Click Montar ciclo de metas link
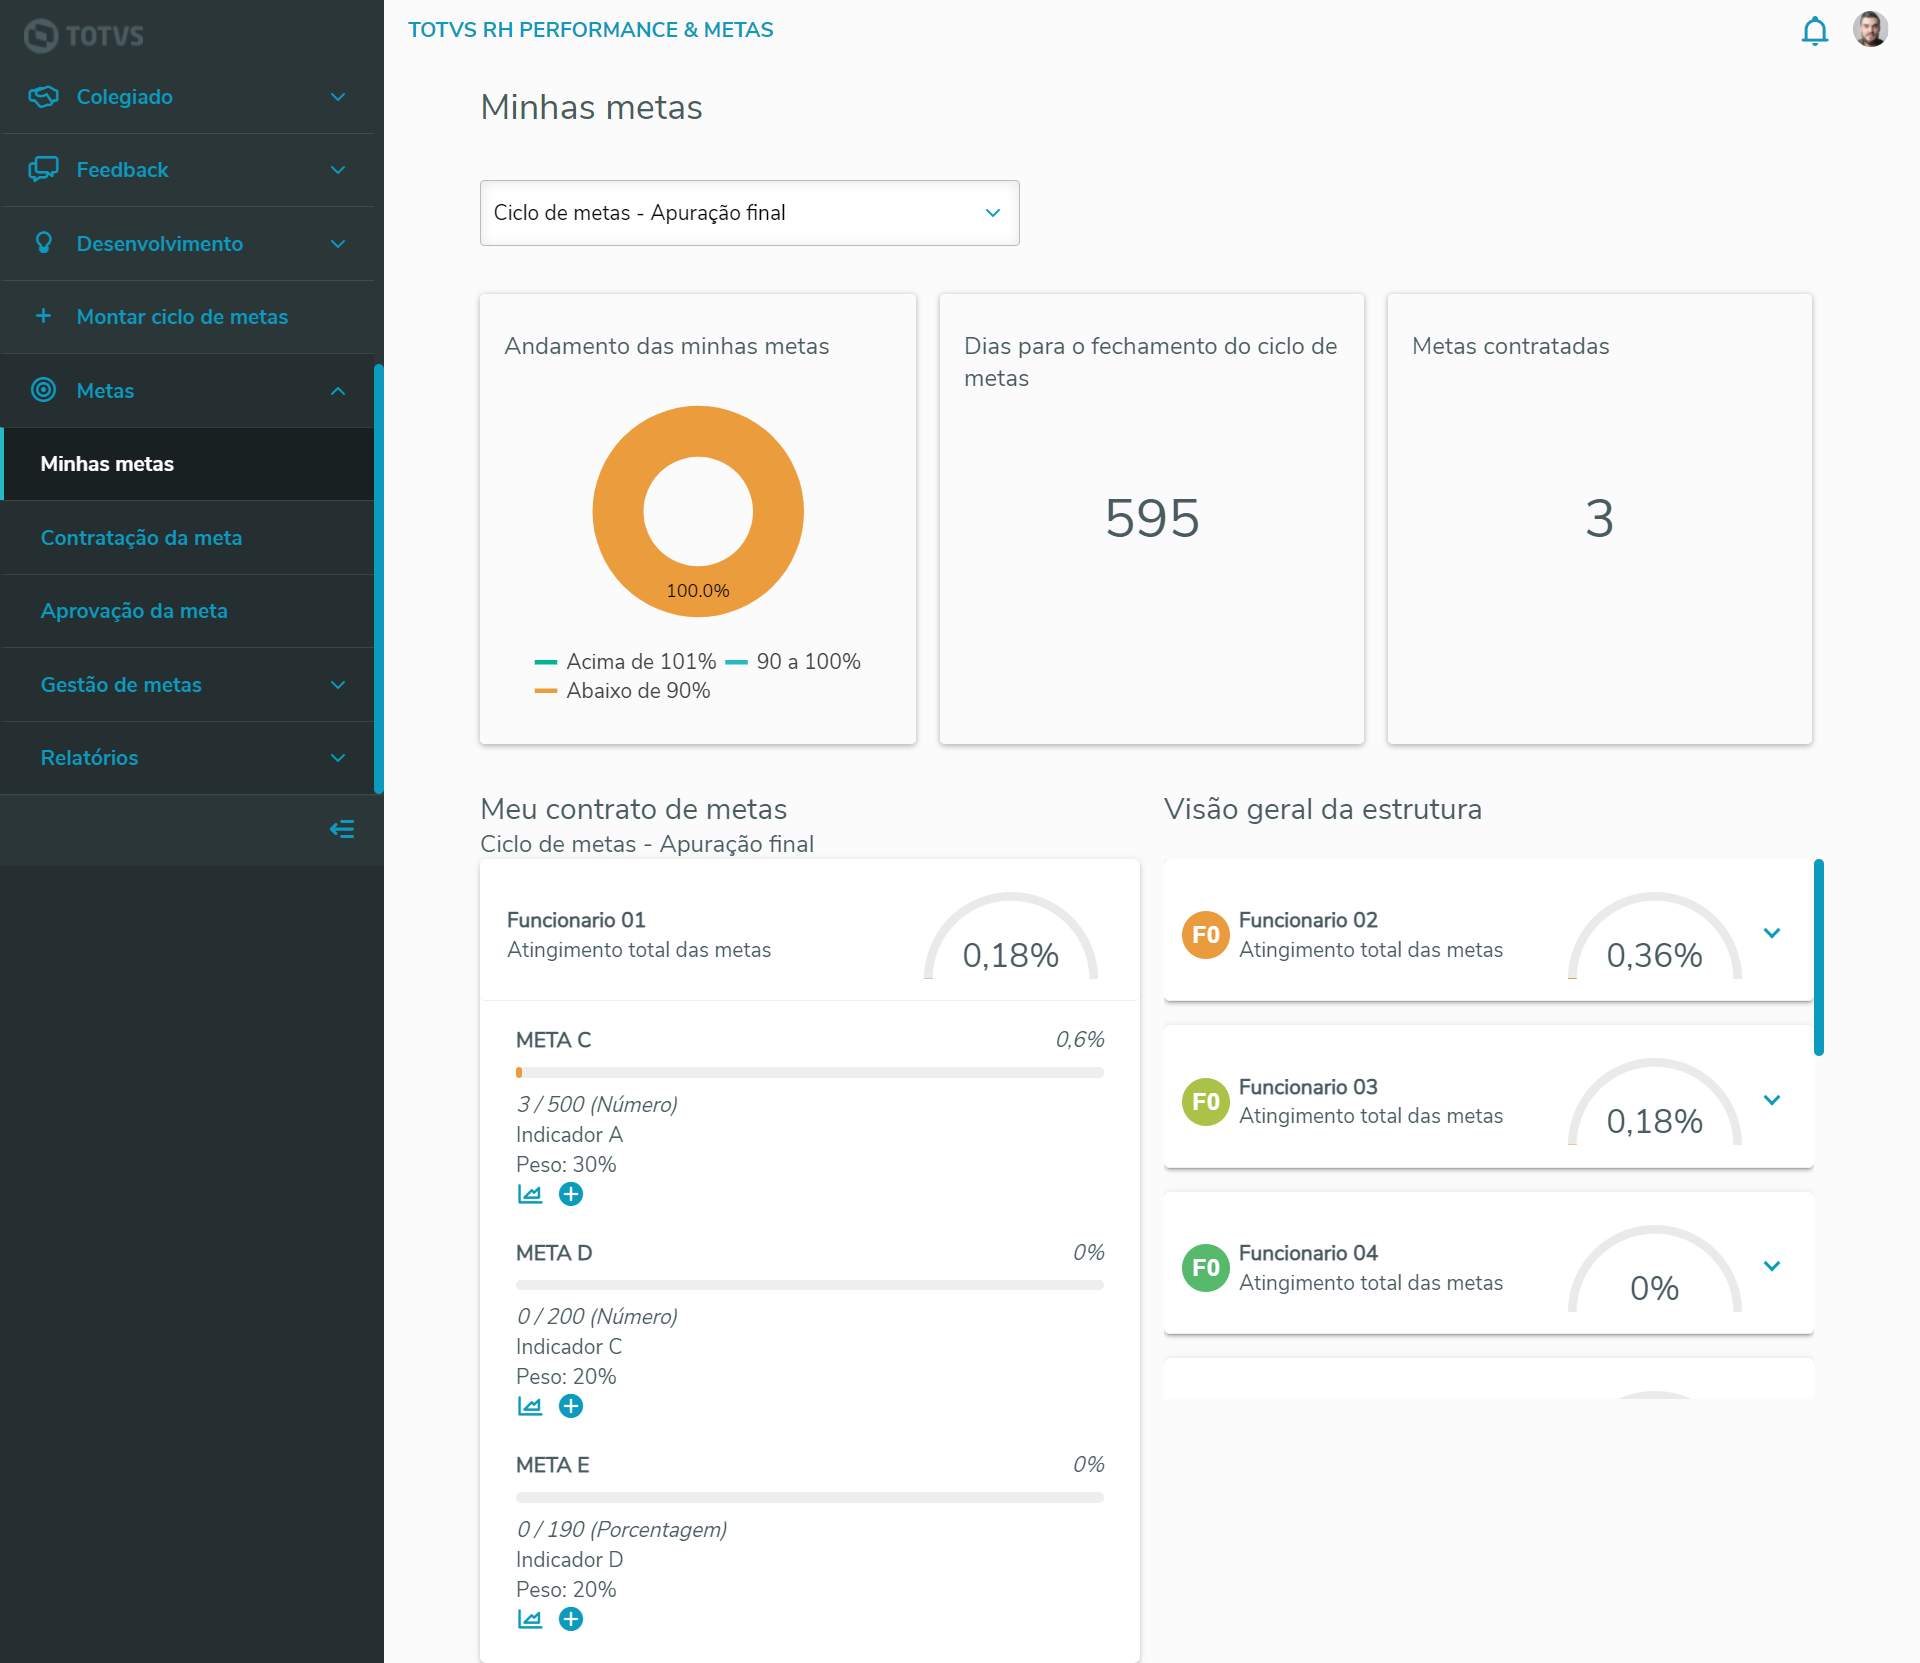The image size is (1920, 1663). point(182,317)
